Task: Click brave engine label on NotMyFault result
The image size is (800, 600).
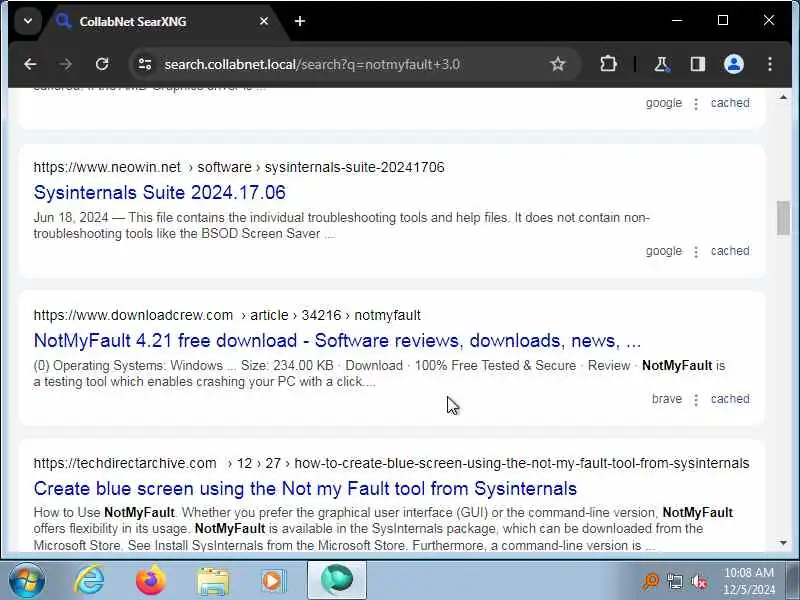Action: pyautogui.click(x=667, y=398)
